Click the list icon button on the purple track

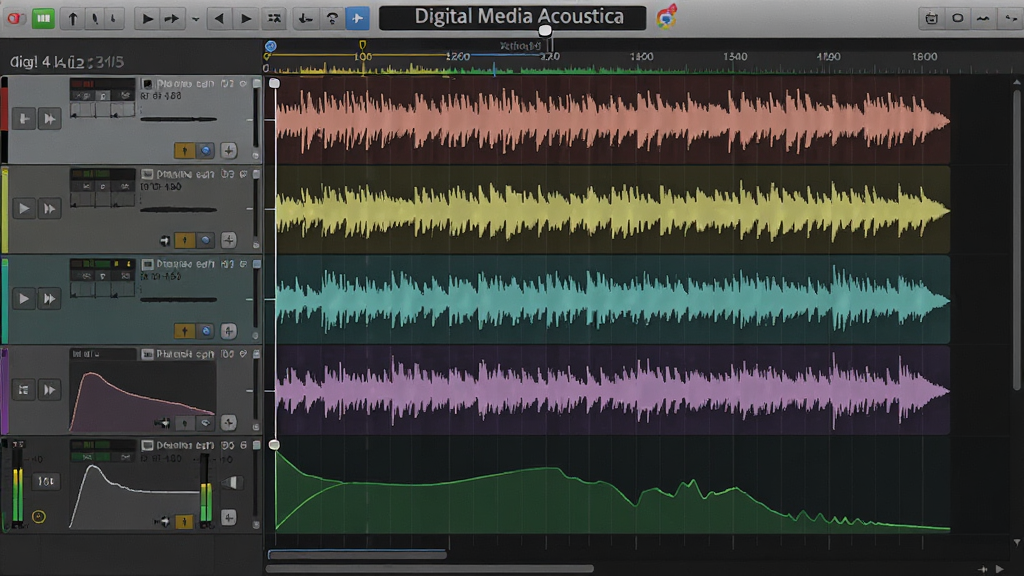24,390
